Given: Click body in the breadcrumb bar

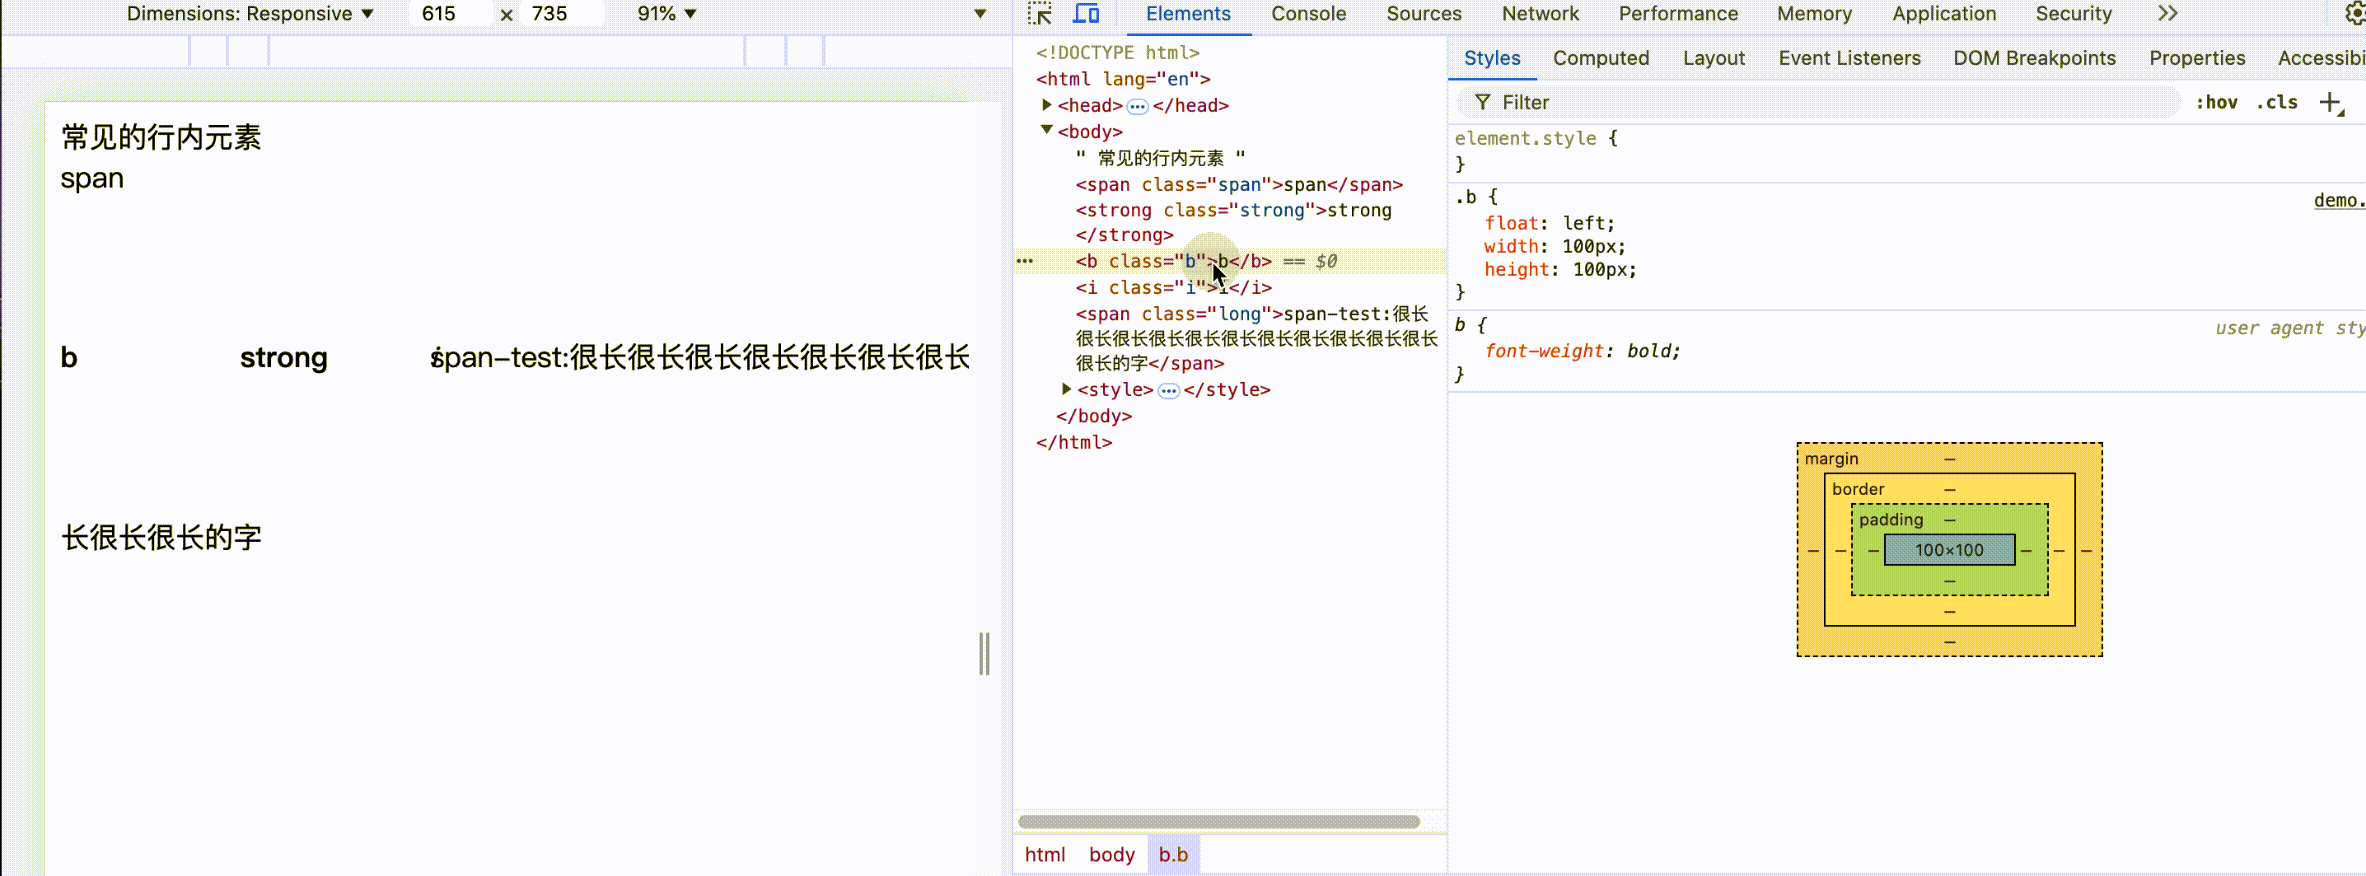Looking at the screenshot, I should (1112, 854).
